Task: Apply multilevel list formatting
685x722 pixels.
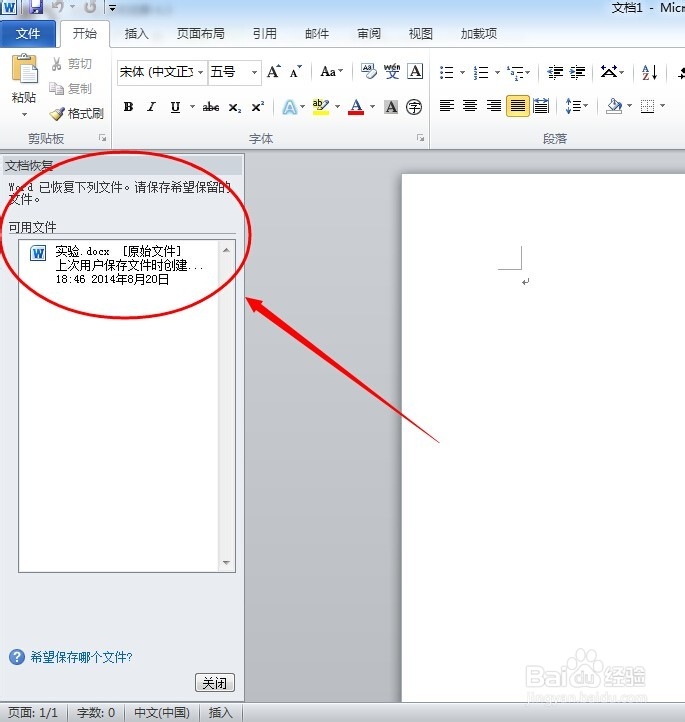Action: (515, 72)
